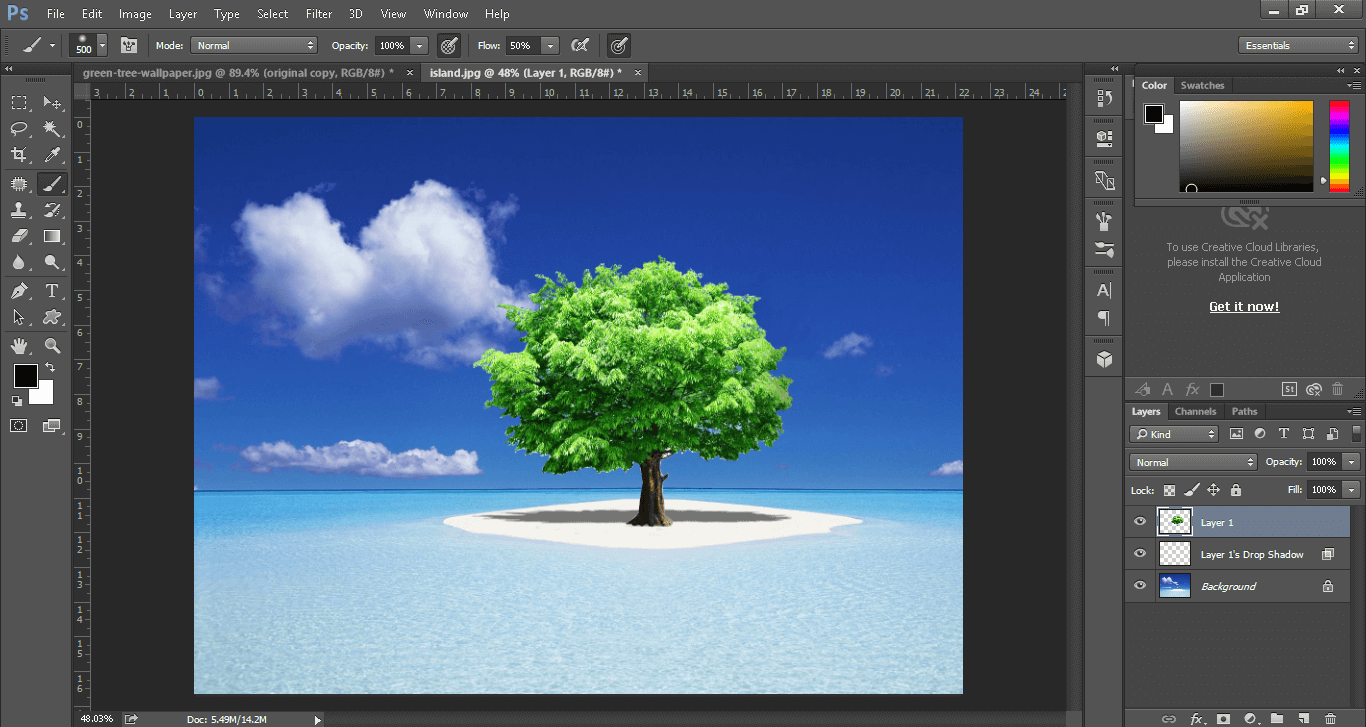Viewport: 1366px width, 727px height.
Task: Select the Horizontal Type tool
Action: 52,291
